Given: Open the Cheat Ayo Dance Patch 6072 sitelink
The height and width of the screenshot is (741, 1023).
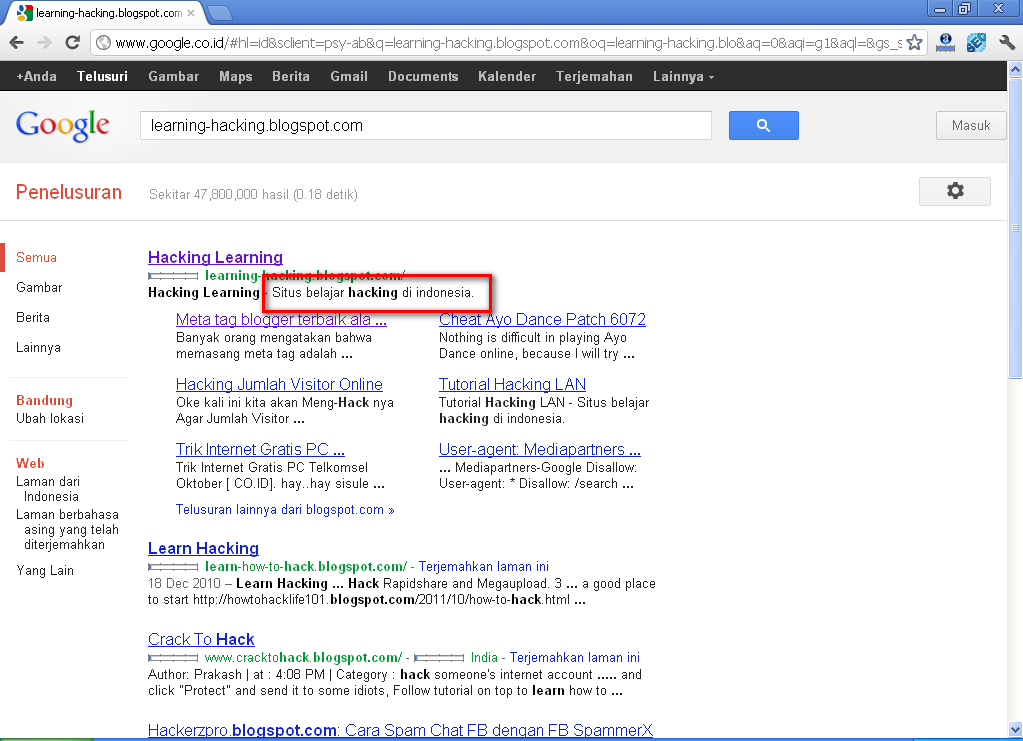Looking at the screenshot, I should tap(542, 319).
